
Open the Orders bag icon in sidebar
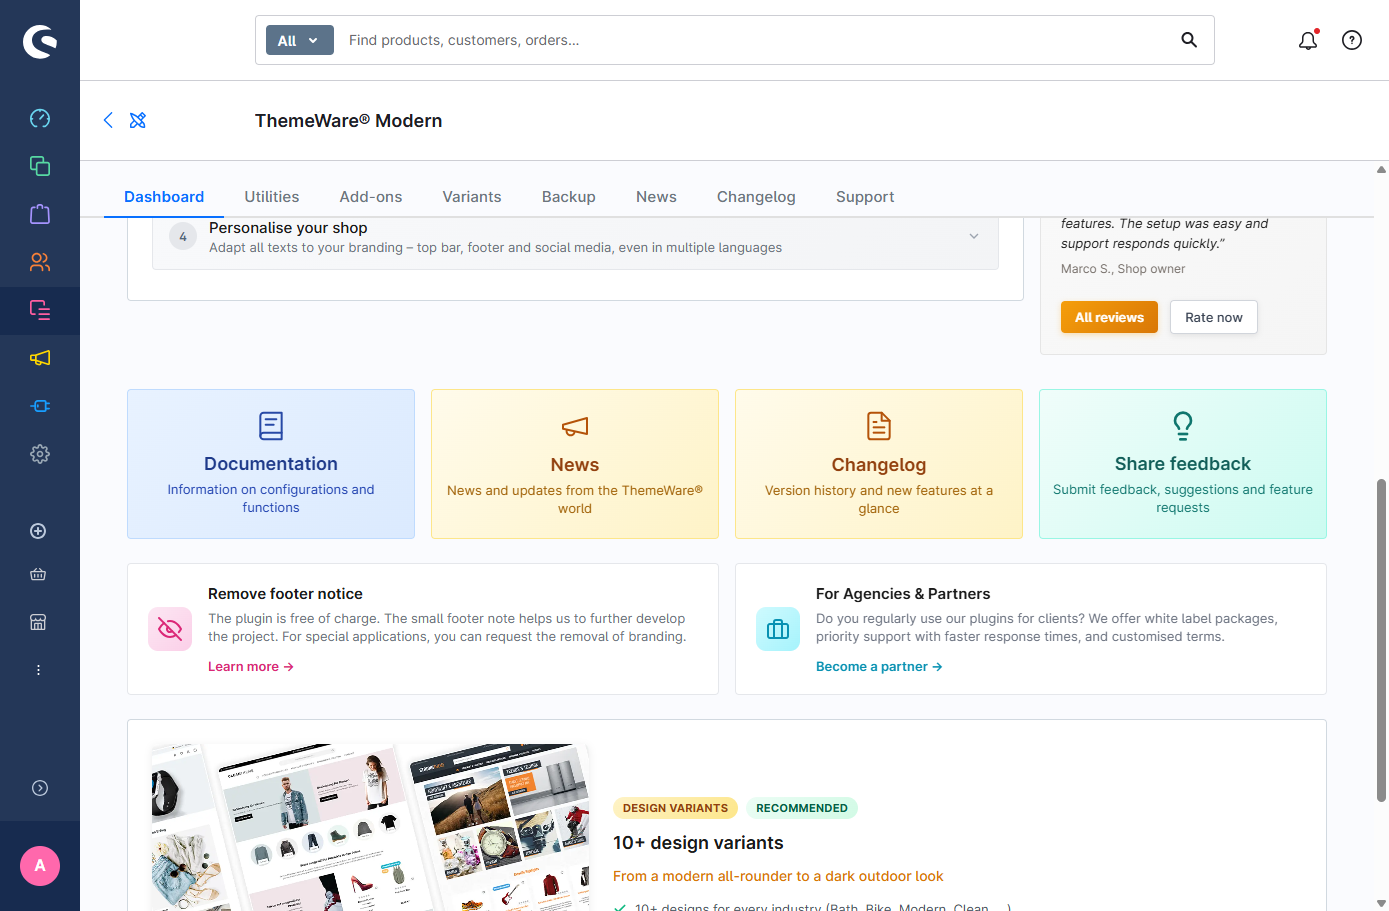pyautogui.click(x=40, y=214)
